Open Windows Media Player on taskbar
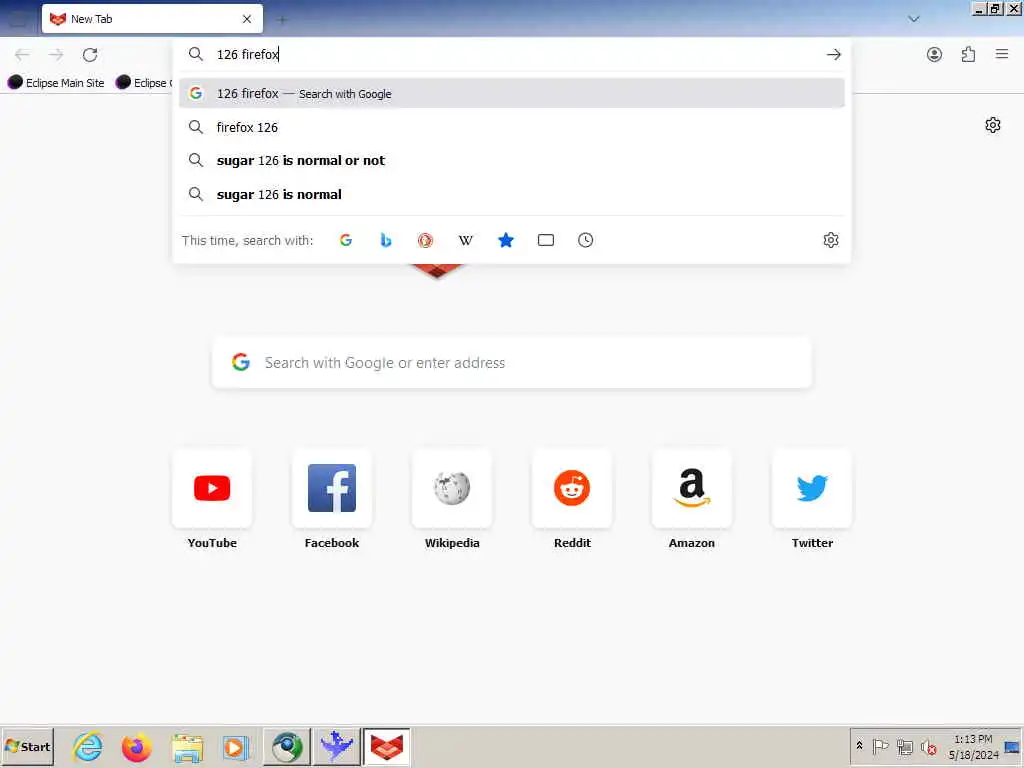 coord(235,746)
